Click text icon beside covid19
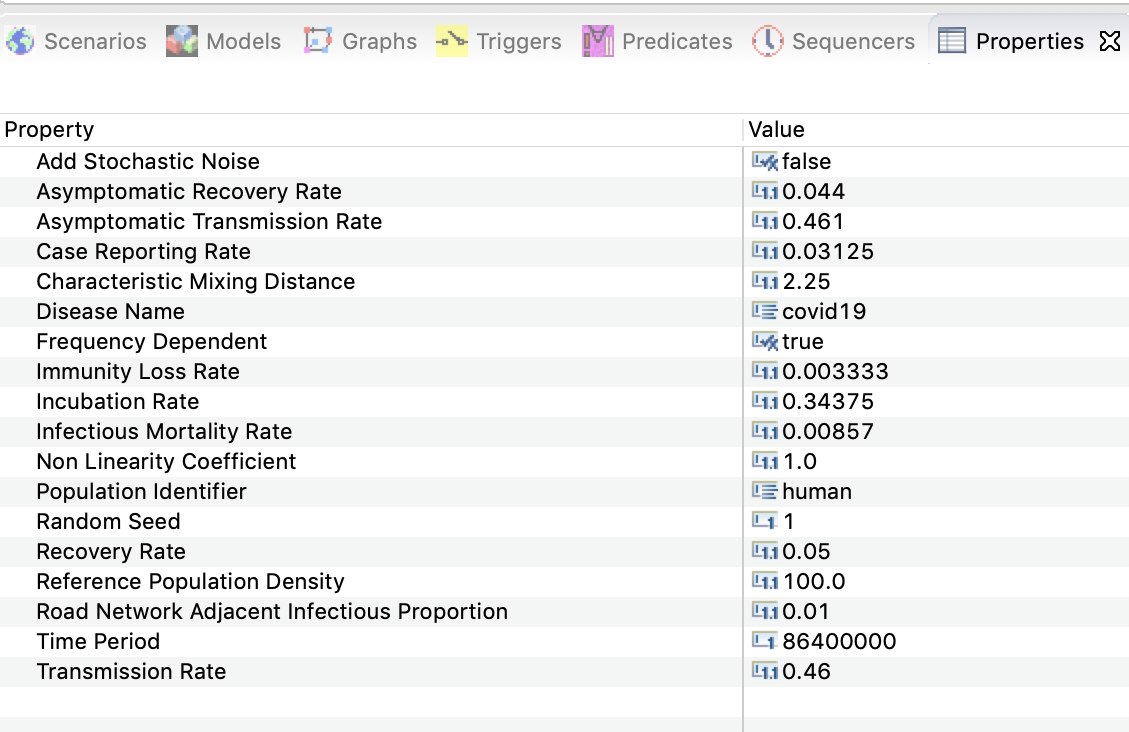 [x=765, y=312]
